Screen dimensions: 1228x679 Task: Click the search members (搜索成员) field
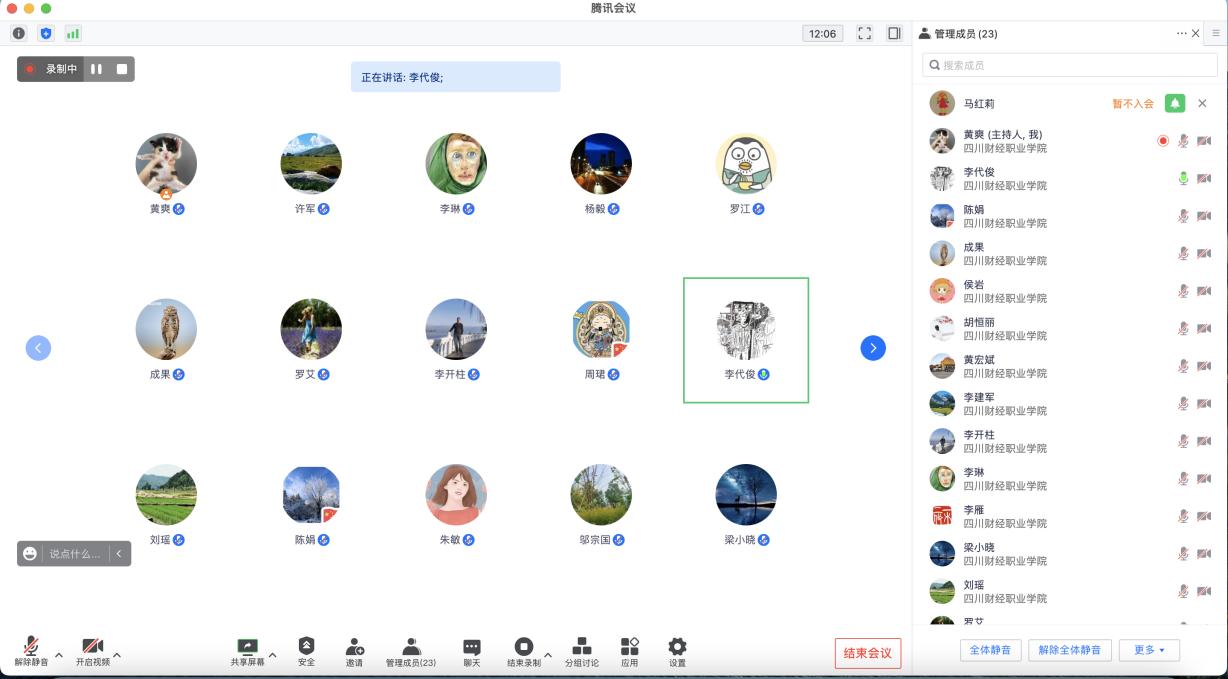click(1070, 65)
